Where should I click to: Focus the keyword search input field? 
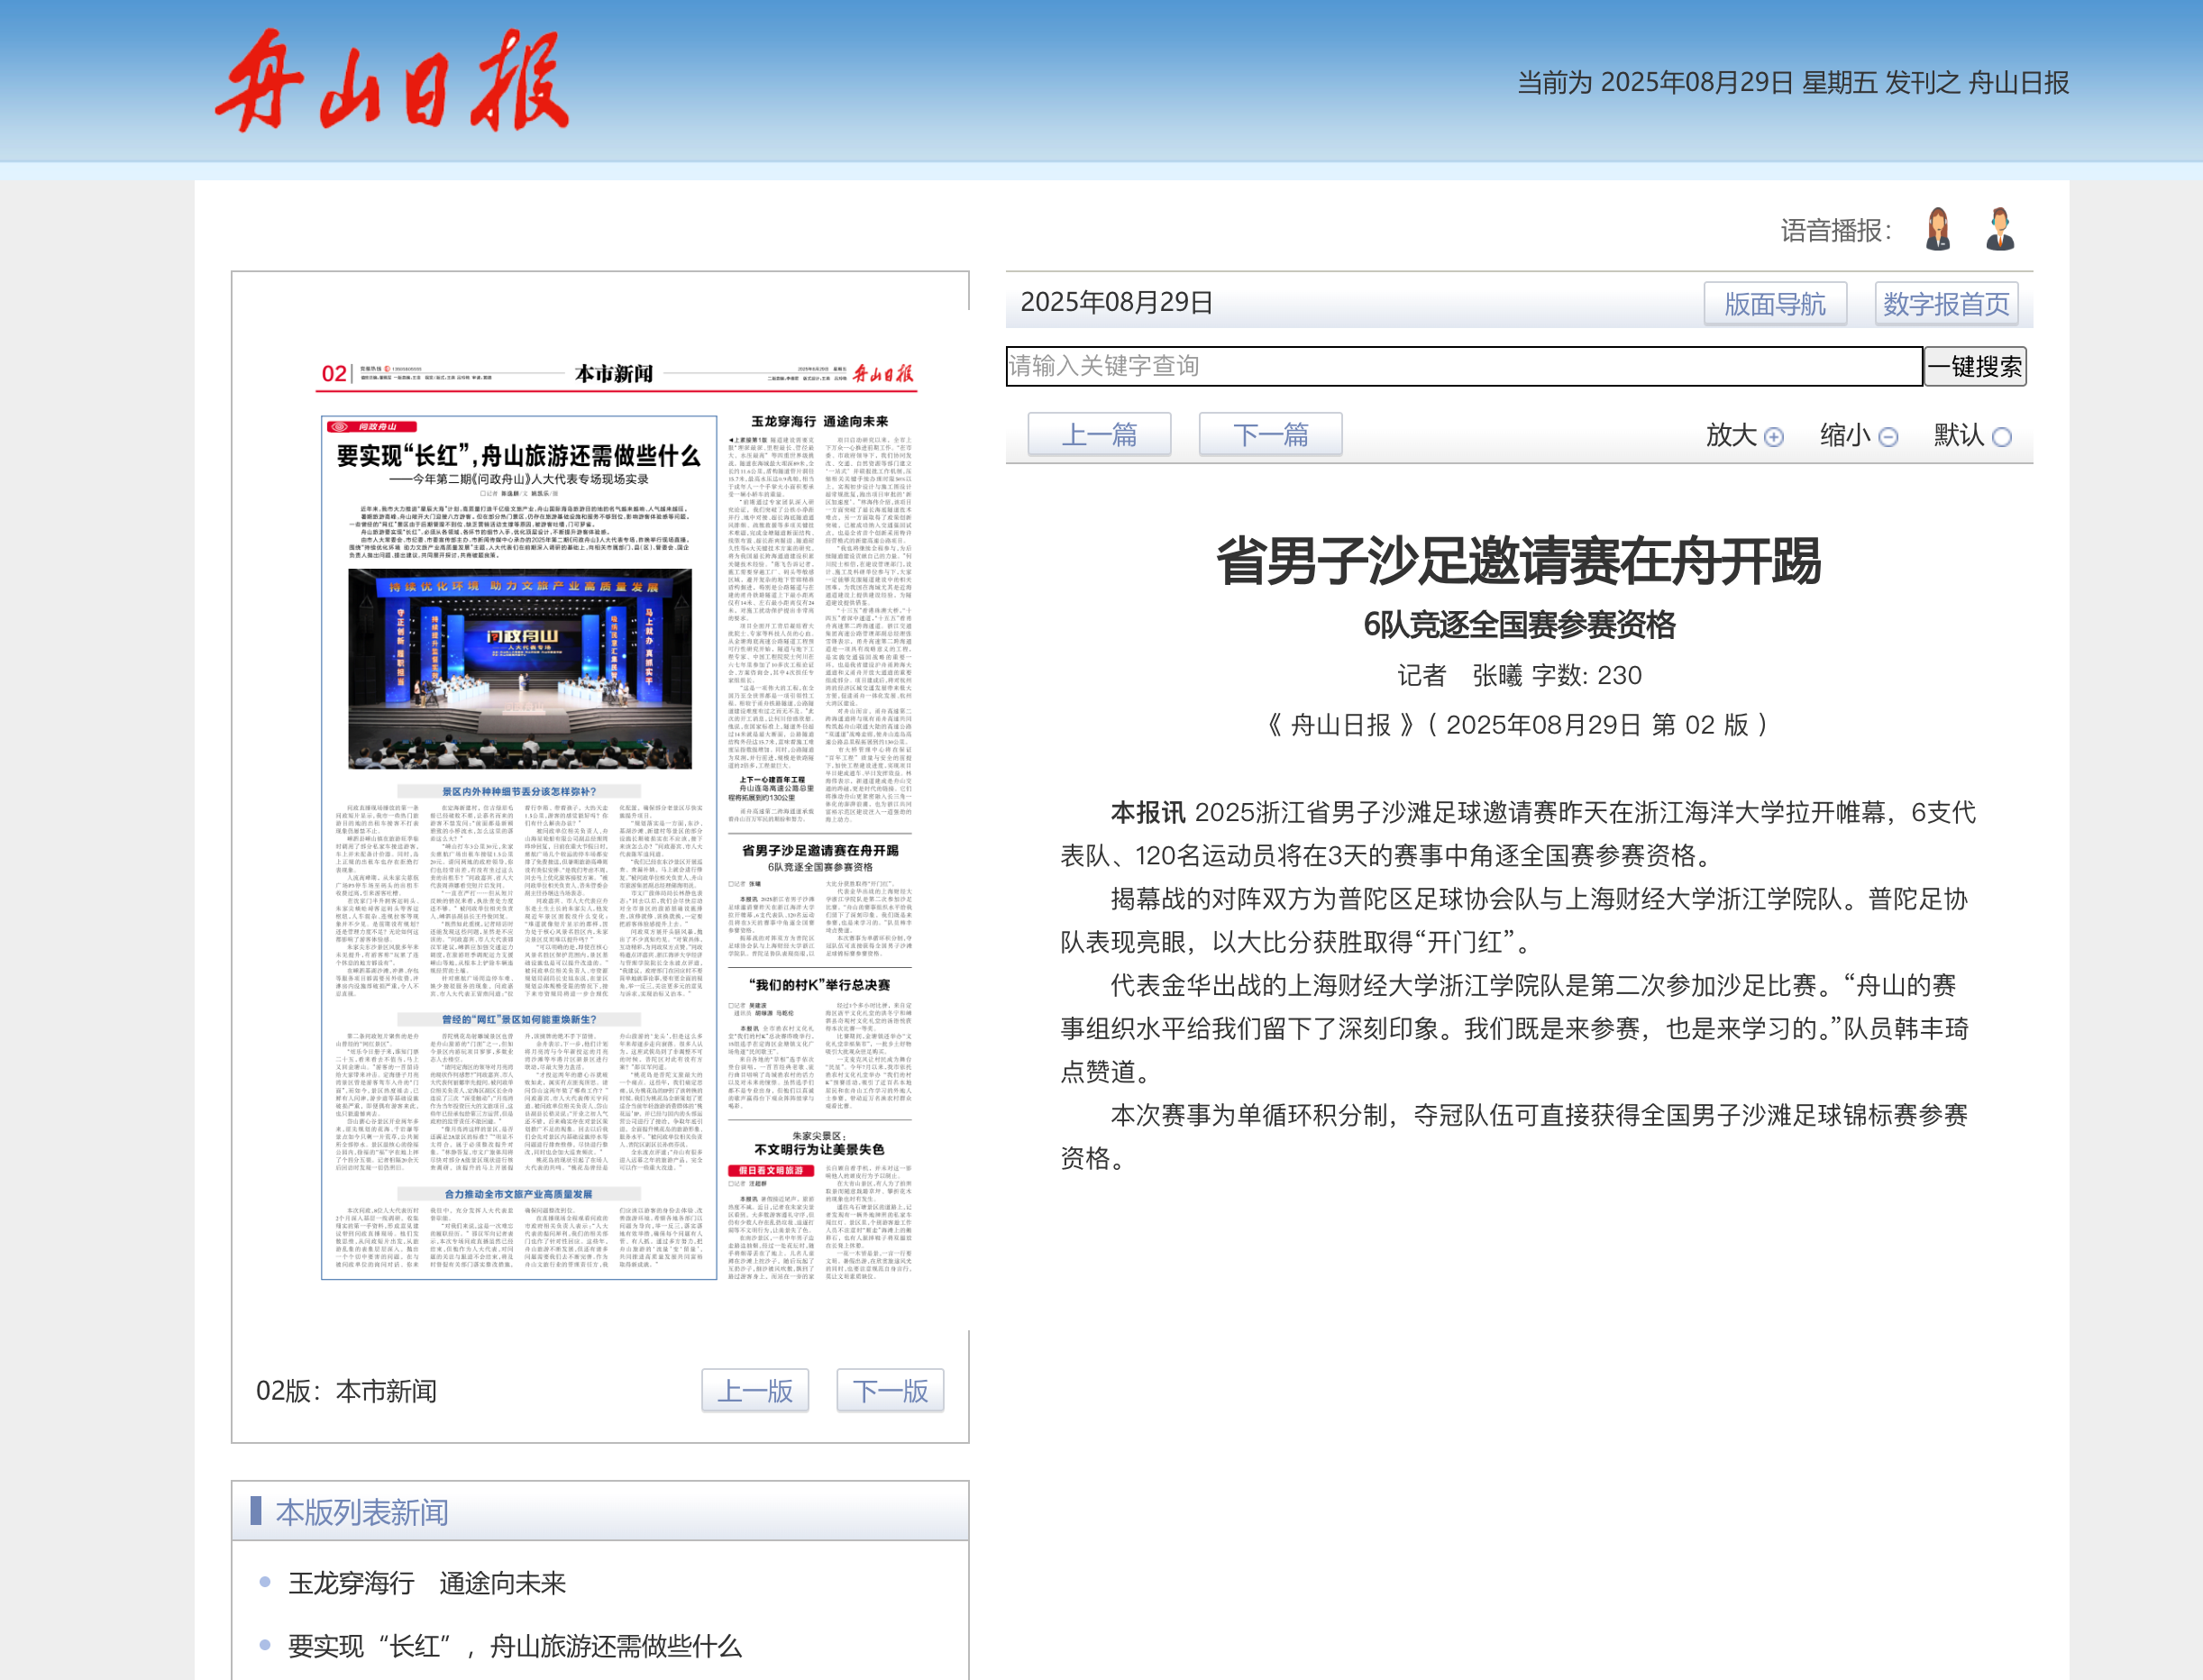coord(1464,366)
